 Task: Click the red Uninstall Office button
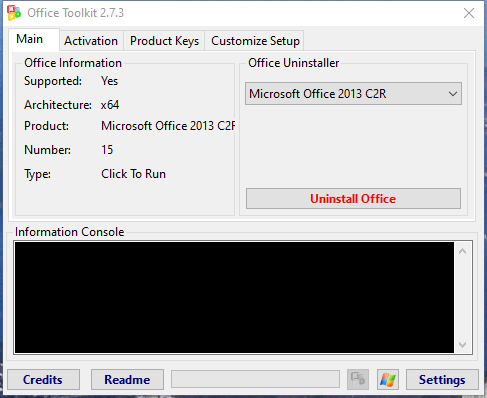coord(353,199)
